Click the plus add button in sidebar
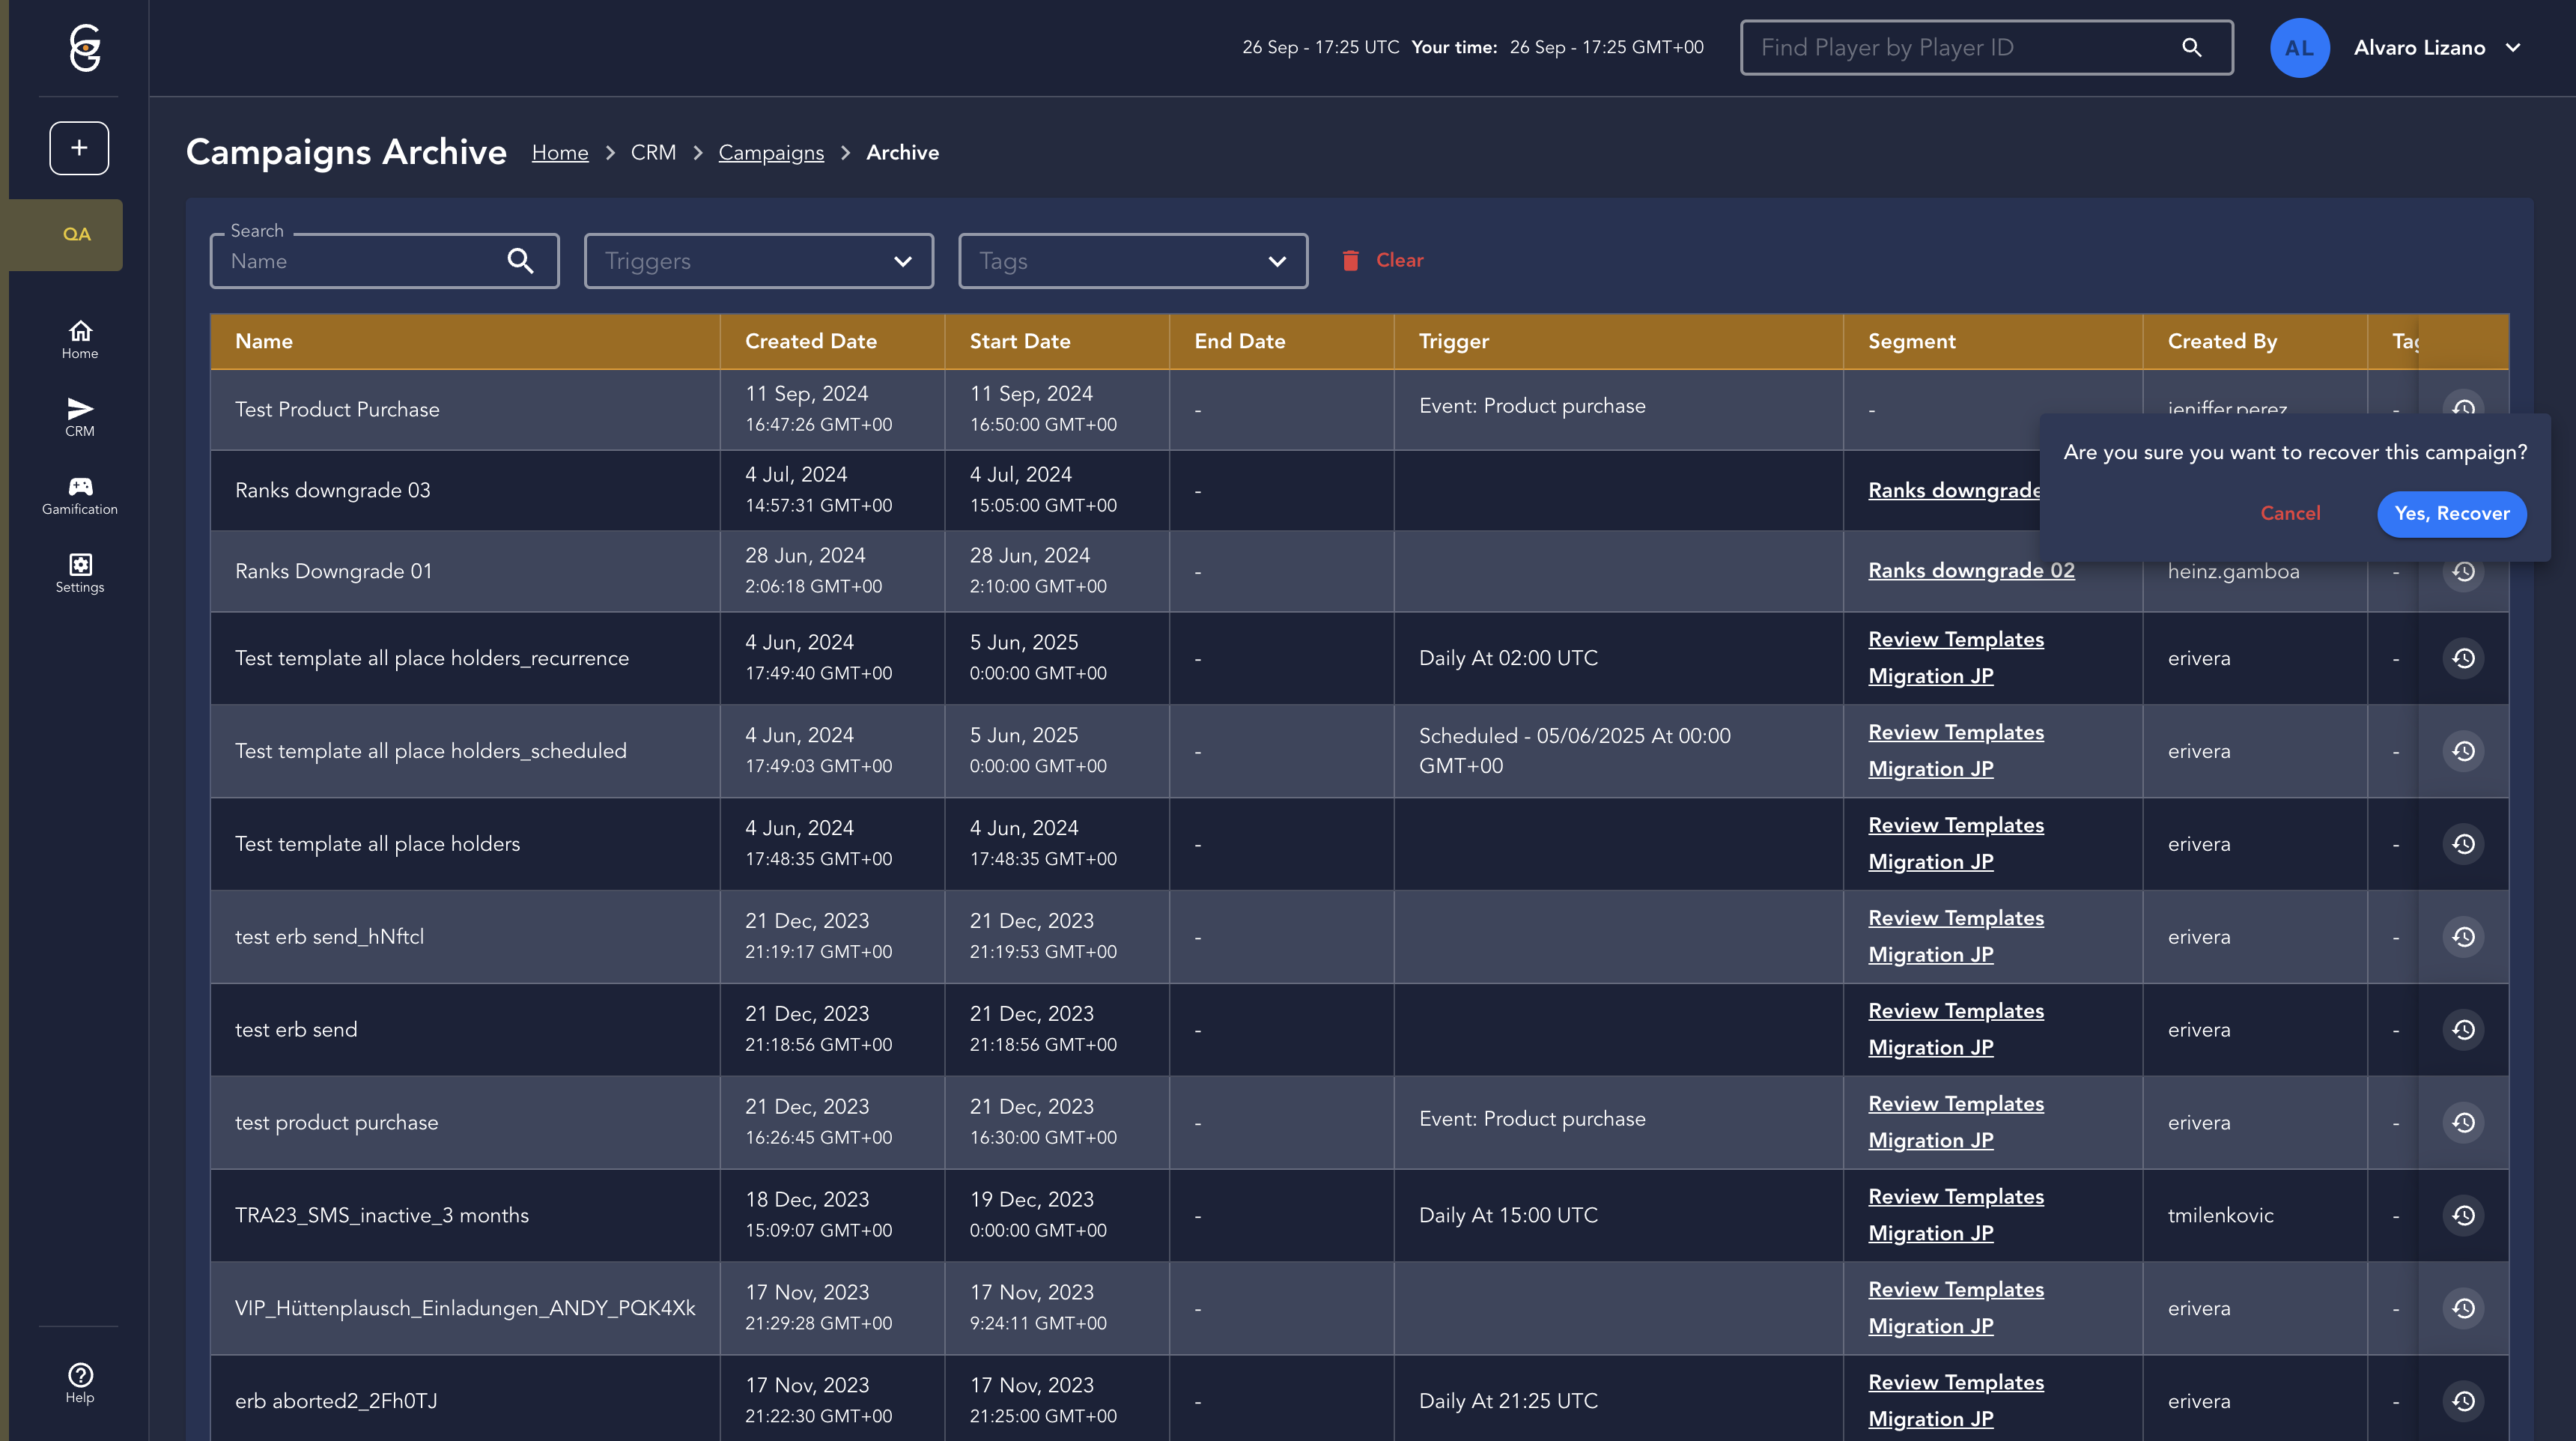 [79, 148]
